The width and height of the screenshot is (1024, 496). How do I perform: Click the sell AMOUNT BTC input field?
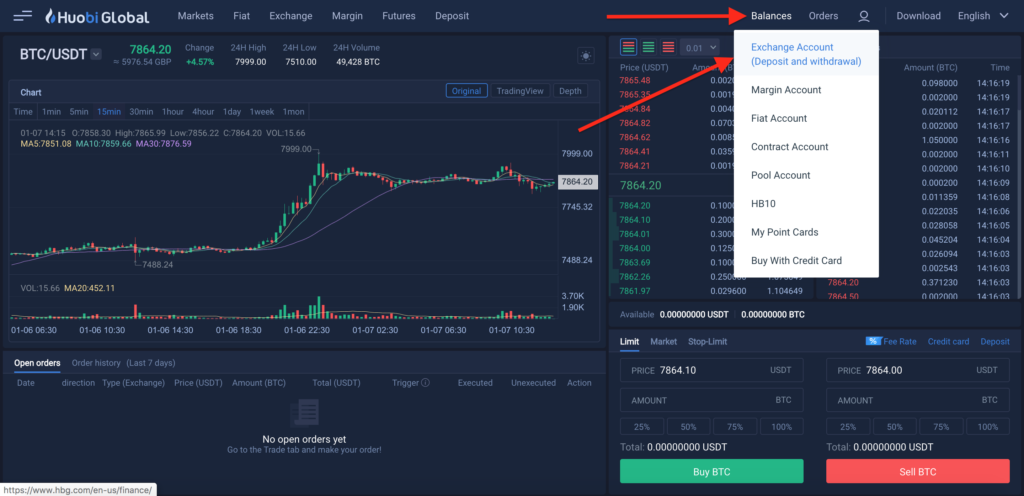(x=918, y=399)
